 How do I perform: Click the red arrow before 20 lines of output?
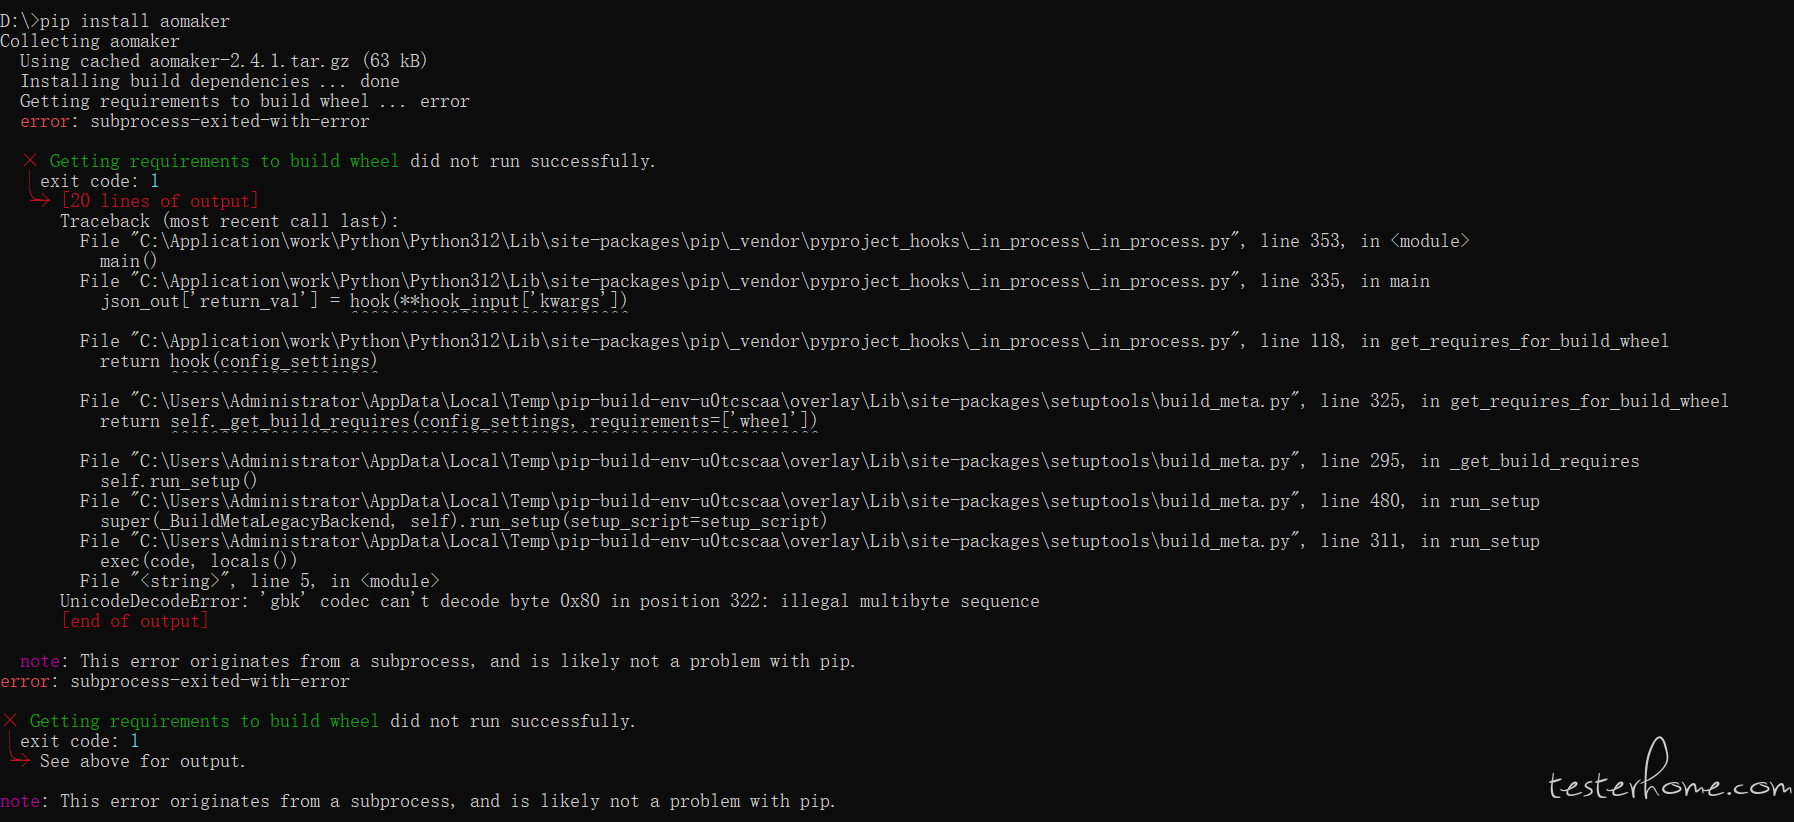(x=39, y=201)
